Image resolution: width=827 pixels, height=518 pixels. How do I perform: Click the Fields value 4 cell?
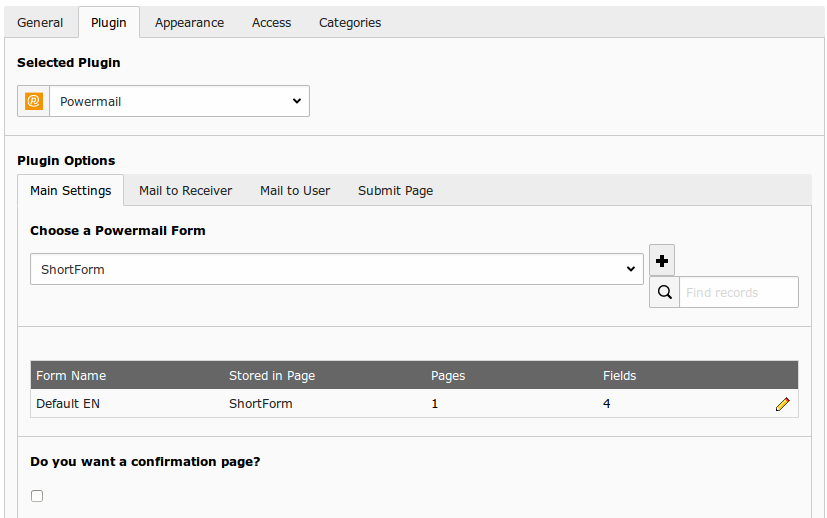[x=607, y=404]
